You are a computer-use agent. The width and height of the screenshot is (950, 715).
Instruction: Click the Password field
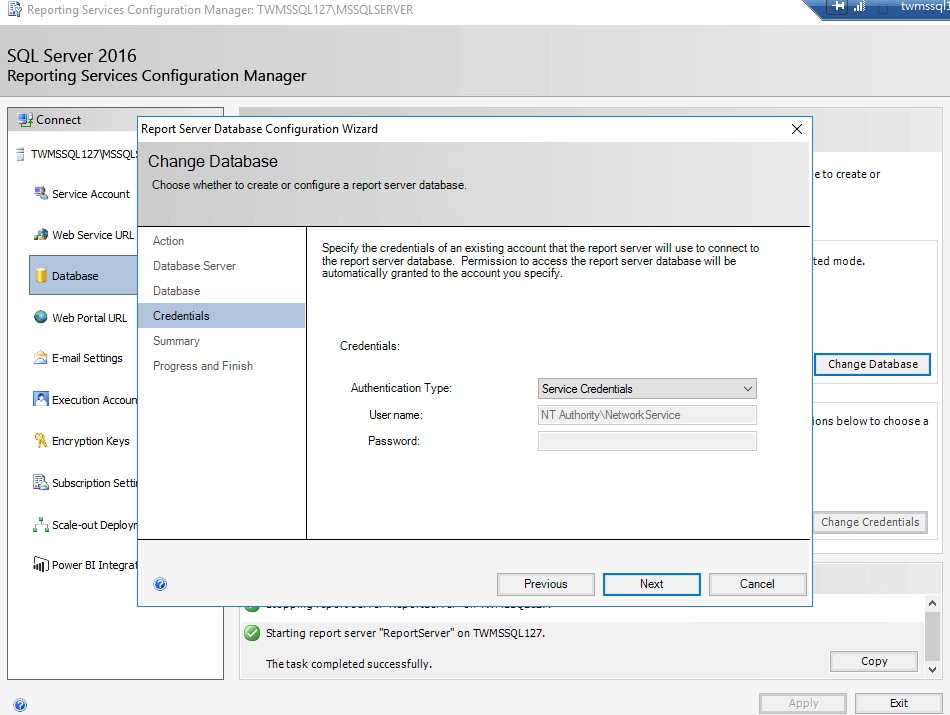point(647,441)
